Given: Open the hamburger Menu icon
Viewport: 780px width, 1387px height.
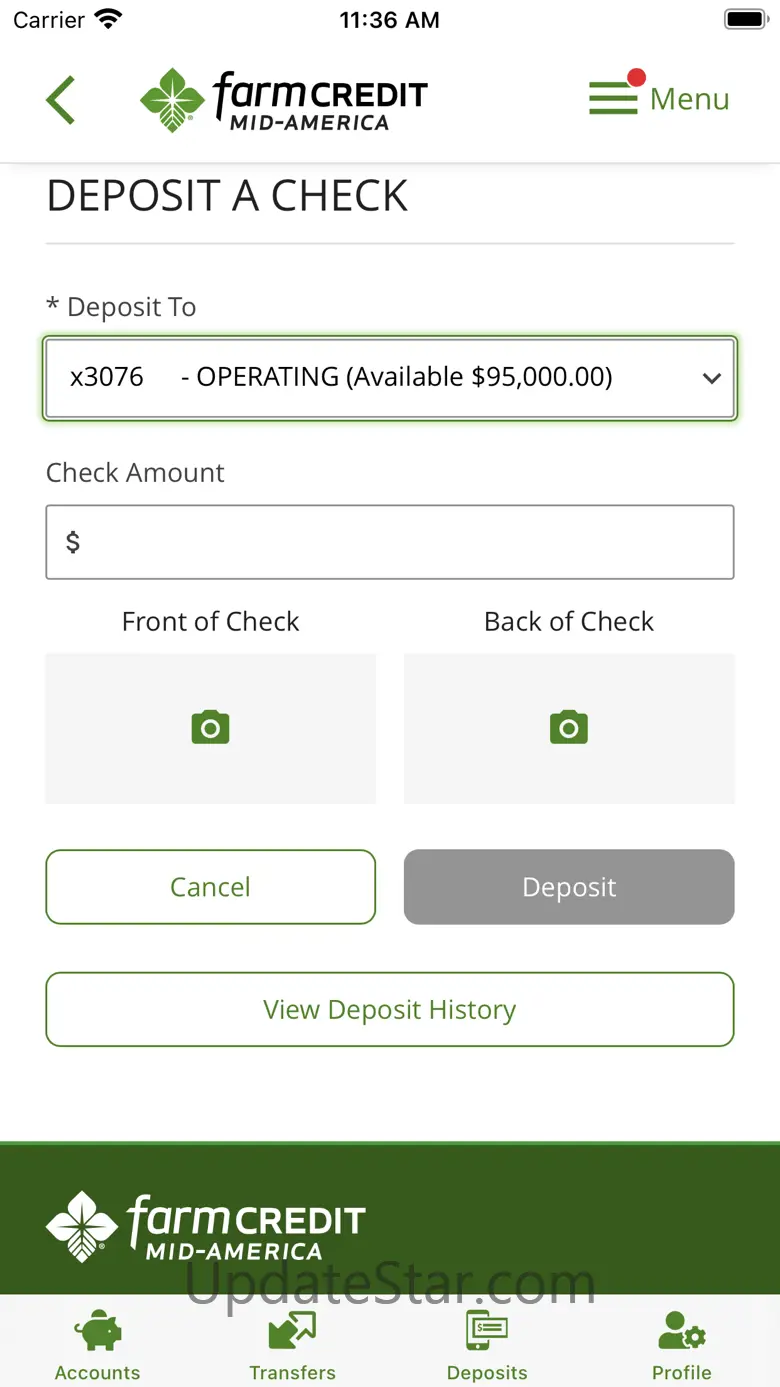Looking at the screenshot, I should click(613, 98).
